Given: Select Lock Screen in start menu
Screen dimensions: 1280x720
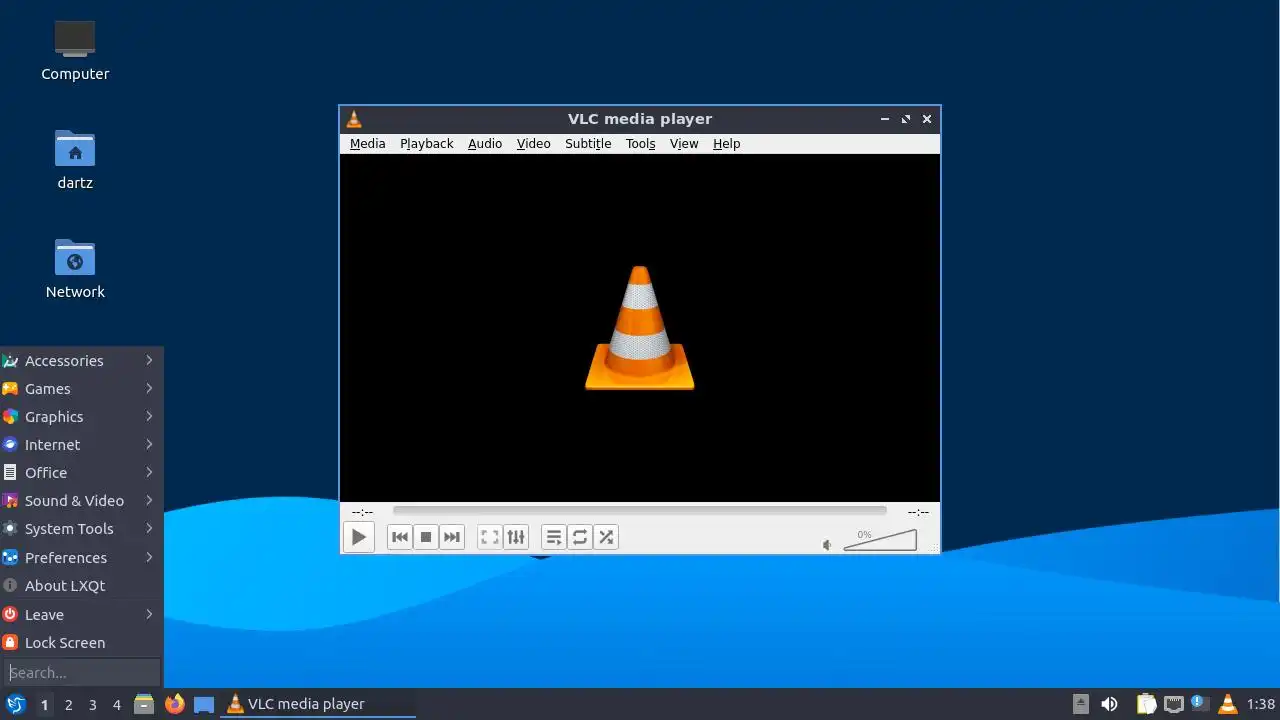Looking at the screenshot, I should point(81,643).
